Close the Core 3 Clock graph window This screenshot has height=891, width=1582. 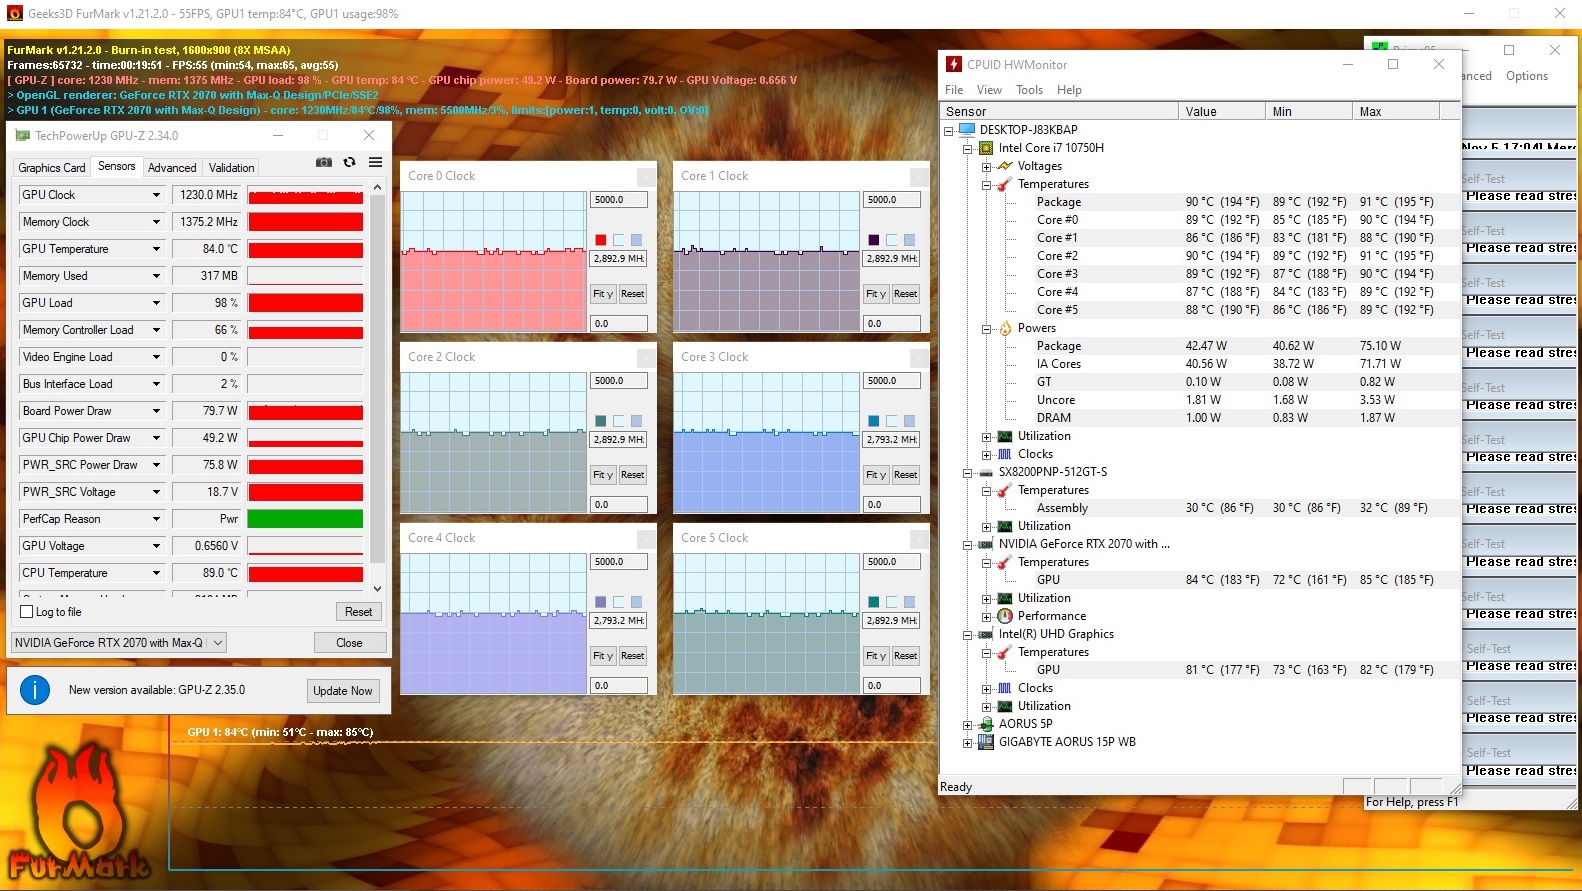[x=919, y=357]
